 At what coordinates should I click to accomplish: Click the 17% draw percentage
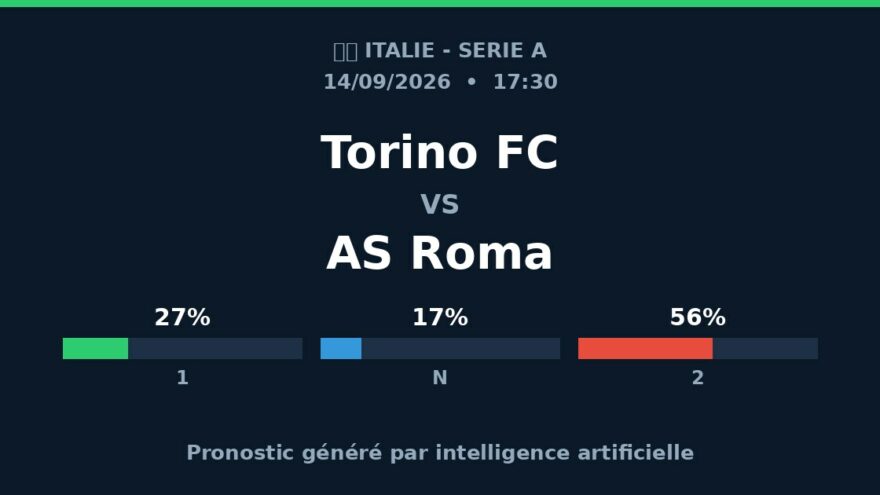pyautogui.click(x=440, y=318)
